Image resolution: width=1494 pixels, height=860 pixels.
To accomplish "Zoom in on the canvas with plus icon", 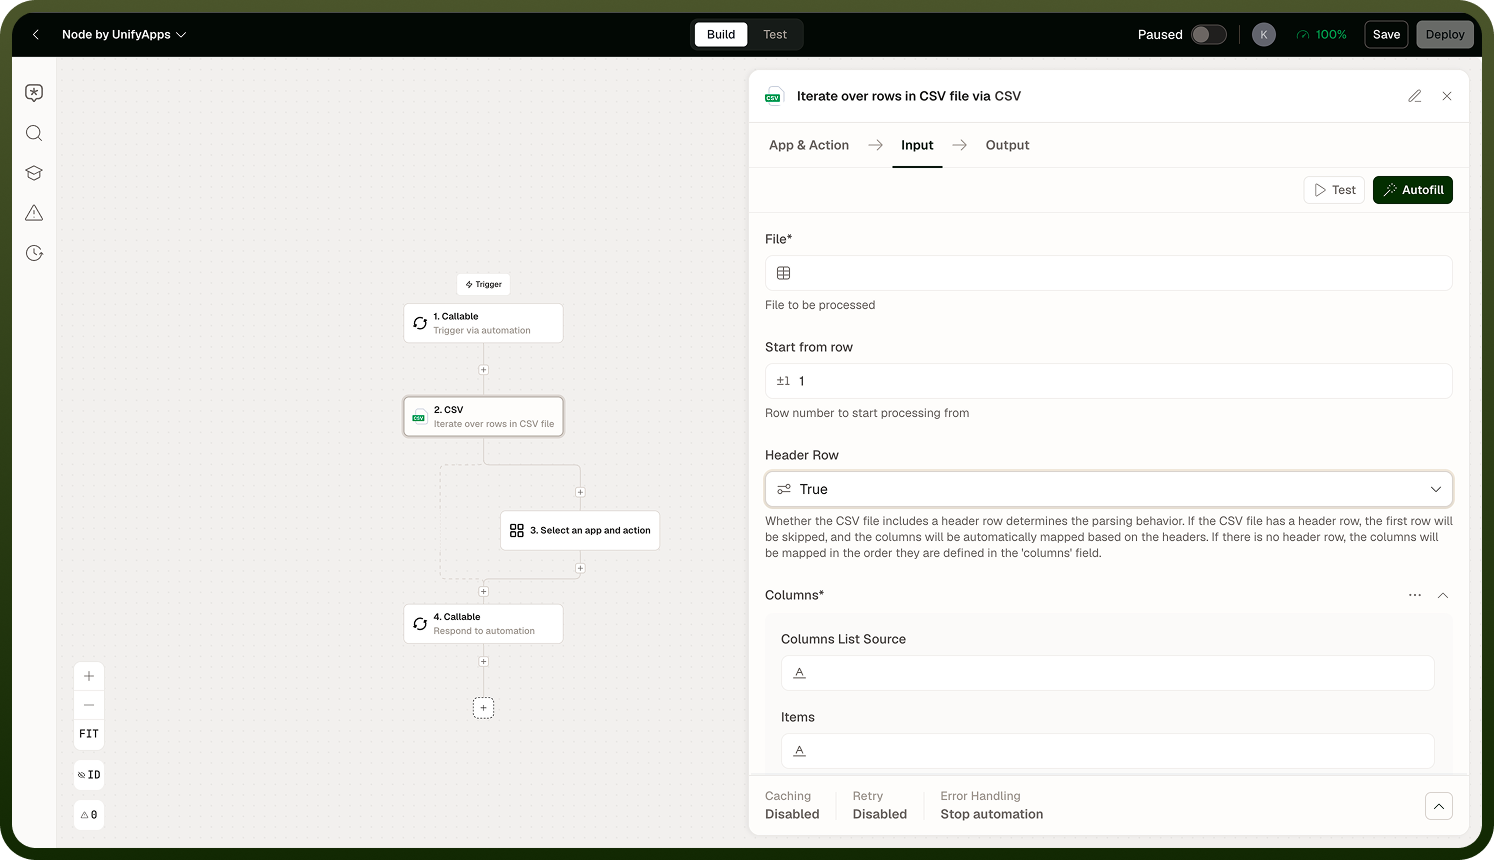I will [x=89, y=676].
